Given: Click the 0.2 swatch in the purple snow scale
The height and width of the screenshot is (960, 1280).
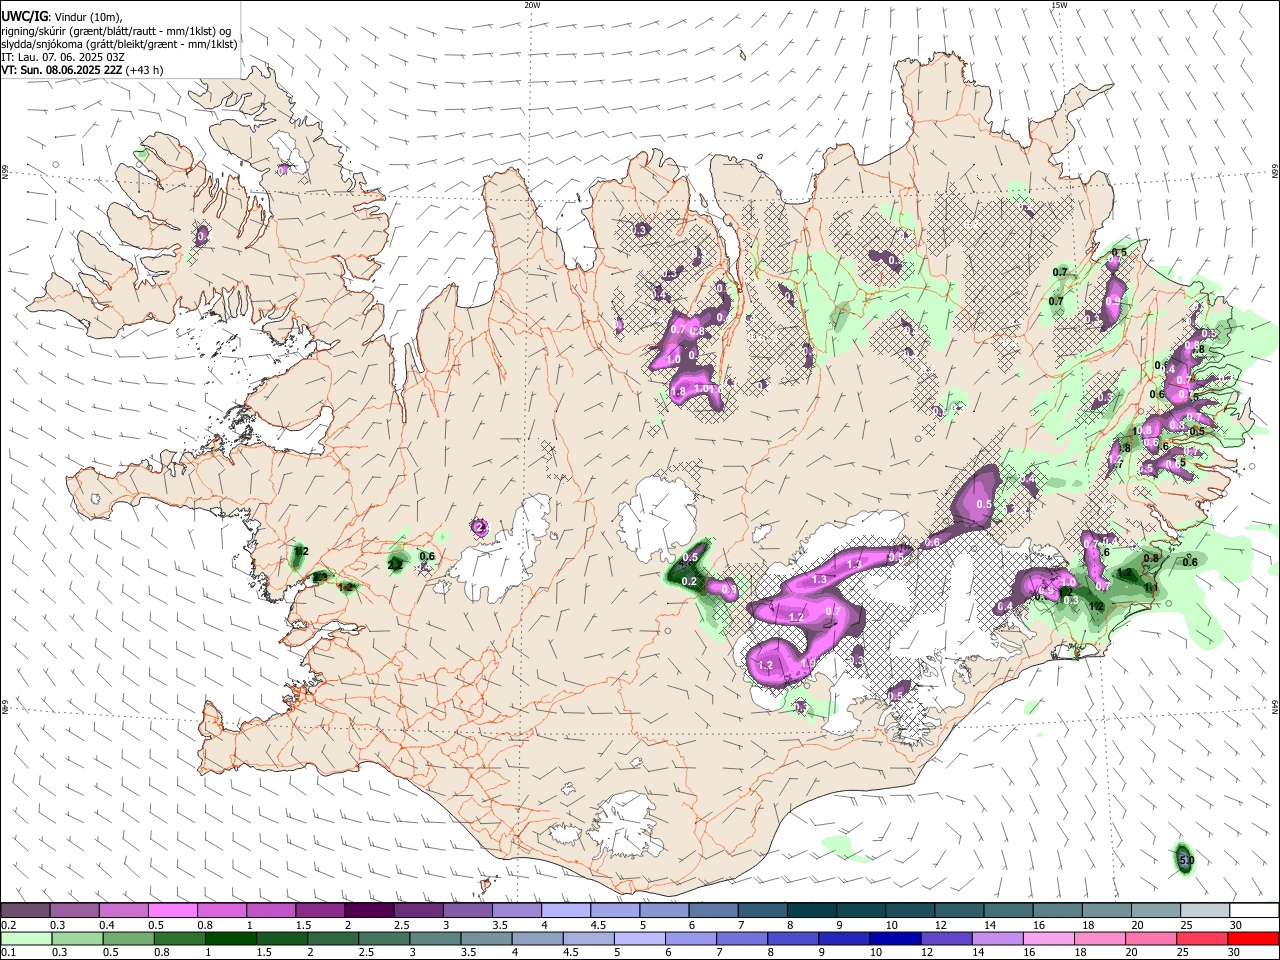Looking at the screenshot, I should [x=25, y=911].
